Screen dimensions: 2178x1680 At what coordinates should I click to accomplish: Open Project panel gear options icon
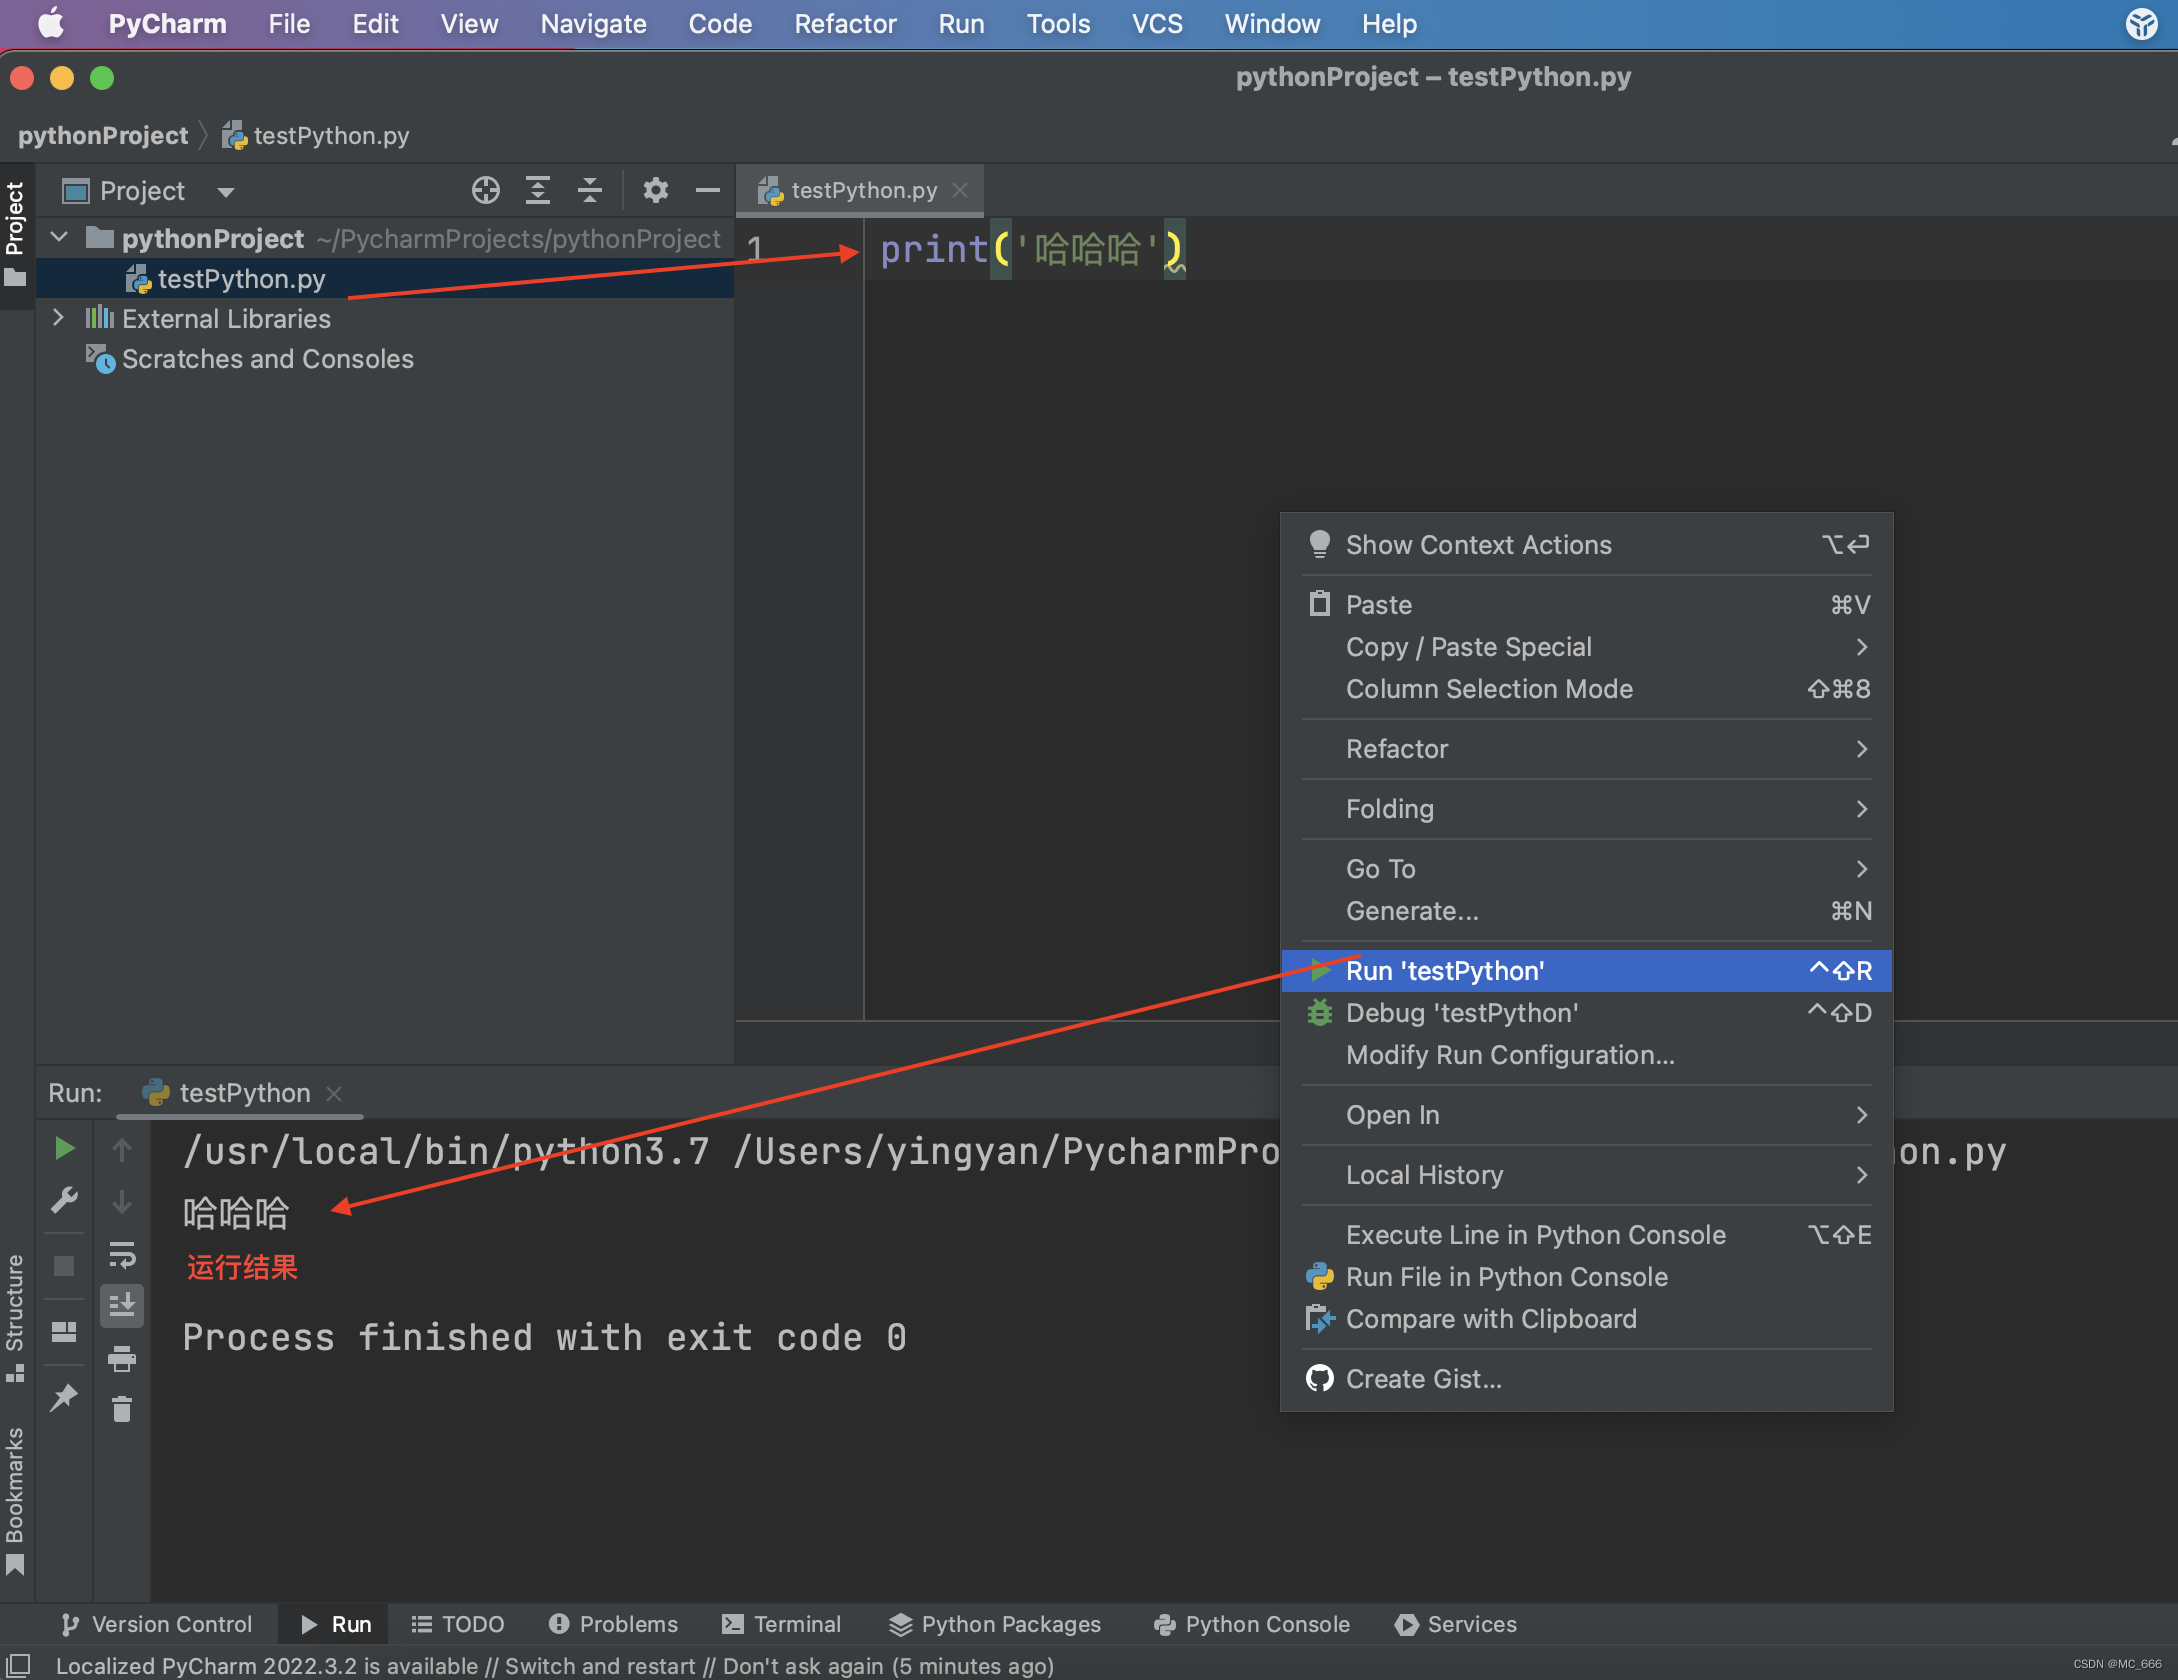[x=655, y=190]
